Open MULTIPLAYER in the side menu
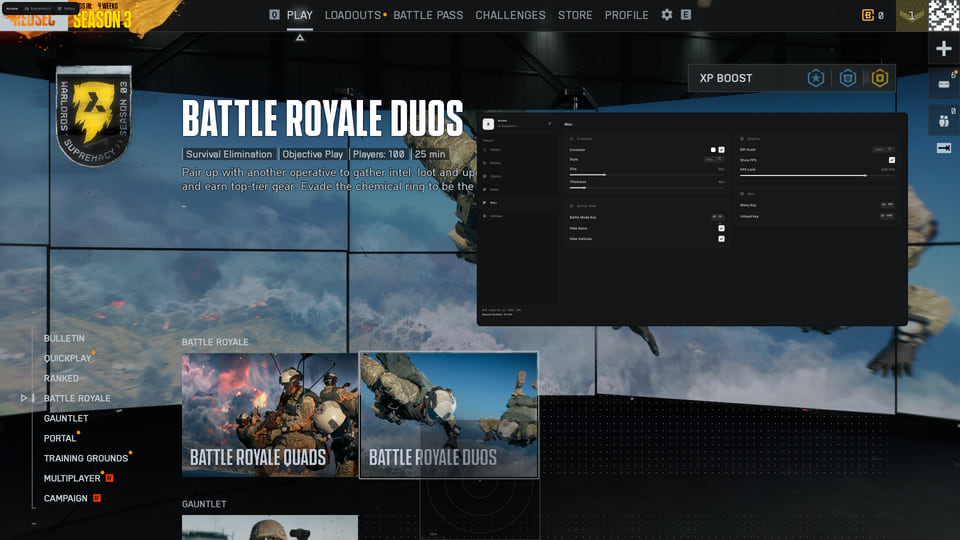 point(72,478)
